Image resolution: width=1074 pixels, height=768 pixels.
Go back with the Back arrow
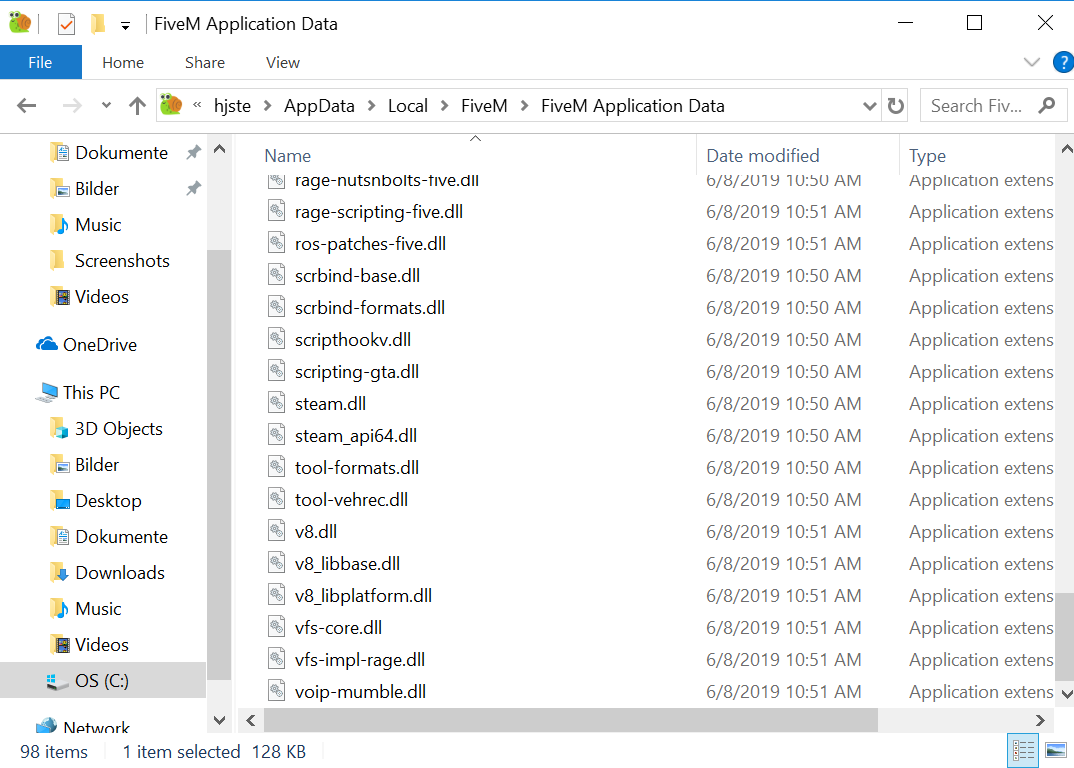27,106
